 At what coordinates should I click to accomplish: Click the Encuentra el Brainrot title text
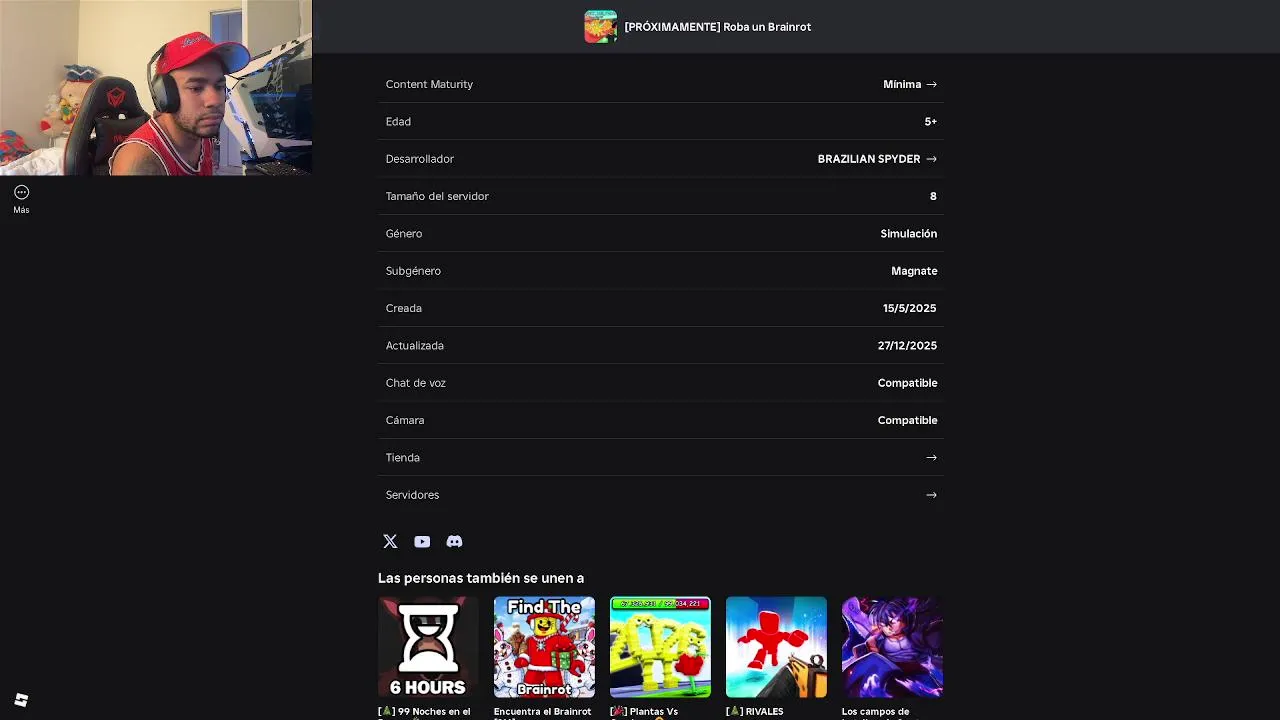542,712
